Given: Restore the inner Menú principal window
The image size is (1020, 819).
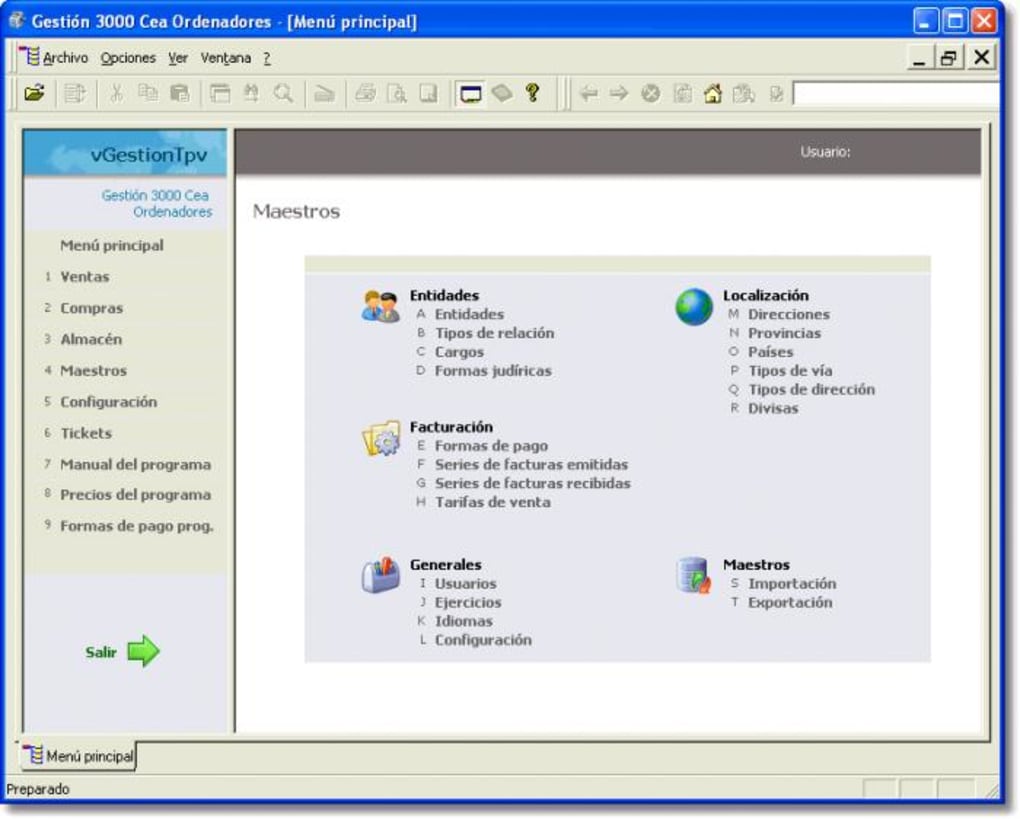Looking at the screenshot, I should coord(948,58).
